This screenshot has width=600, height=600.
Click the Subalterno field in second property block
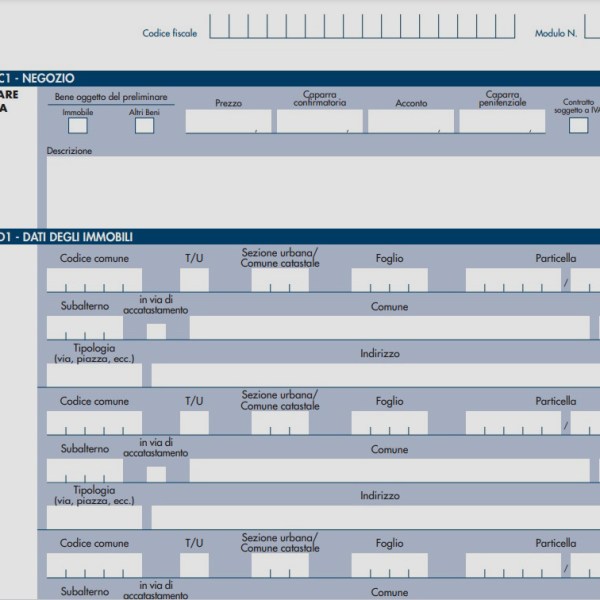(85, 470)
